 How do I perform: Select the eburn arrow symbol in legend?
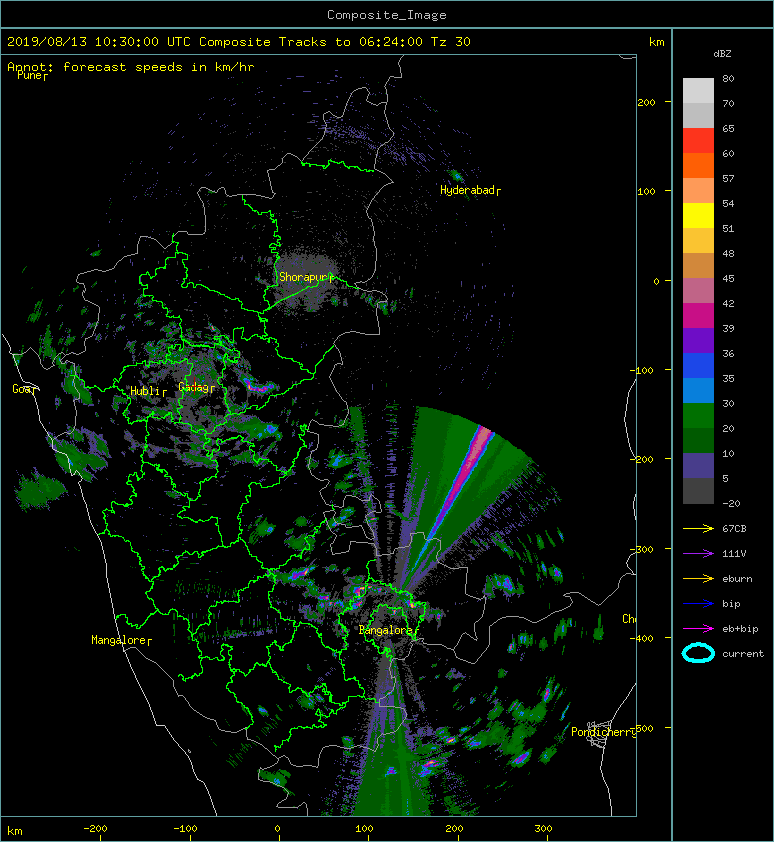tap(698, 579)
